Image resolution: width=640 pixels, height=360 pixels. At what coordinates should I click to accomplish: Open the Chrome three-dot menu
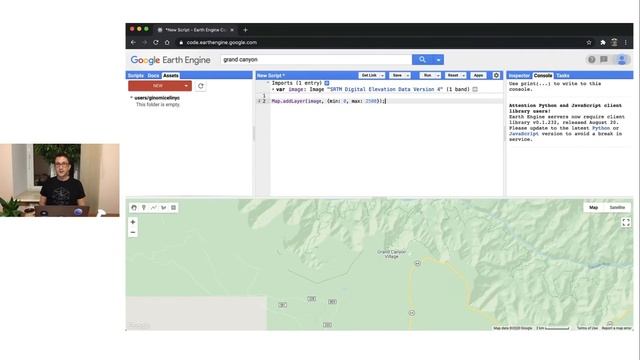tap(625, 42)
